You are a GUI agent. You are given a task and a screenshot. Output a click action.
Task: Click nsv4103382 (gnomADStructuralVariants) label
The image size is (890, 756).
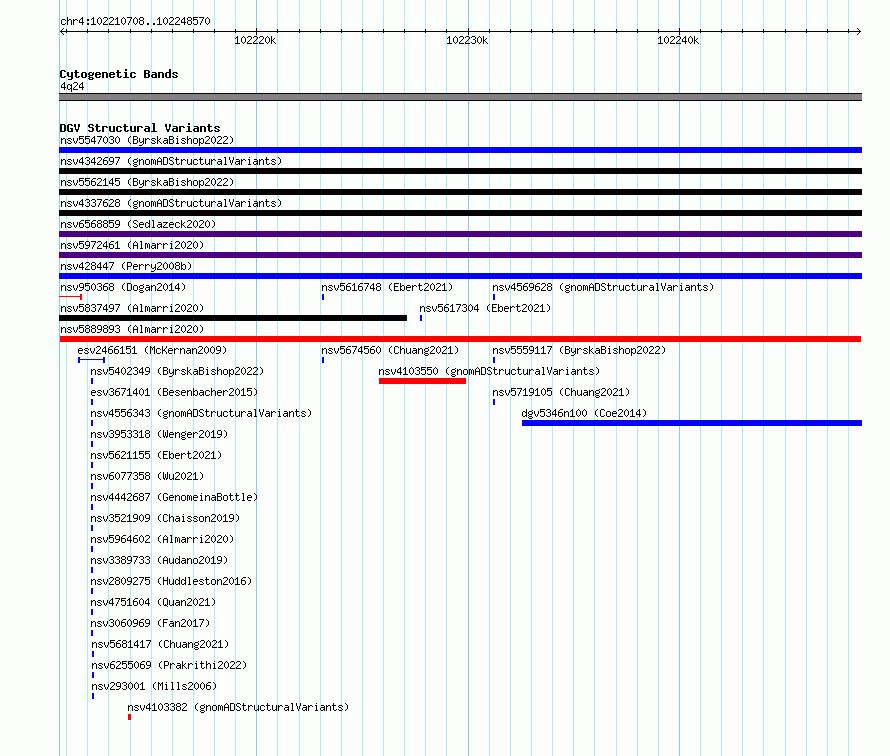[x=238, y=707]
